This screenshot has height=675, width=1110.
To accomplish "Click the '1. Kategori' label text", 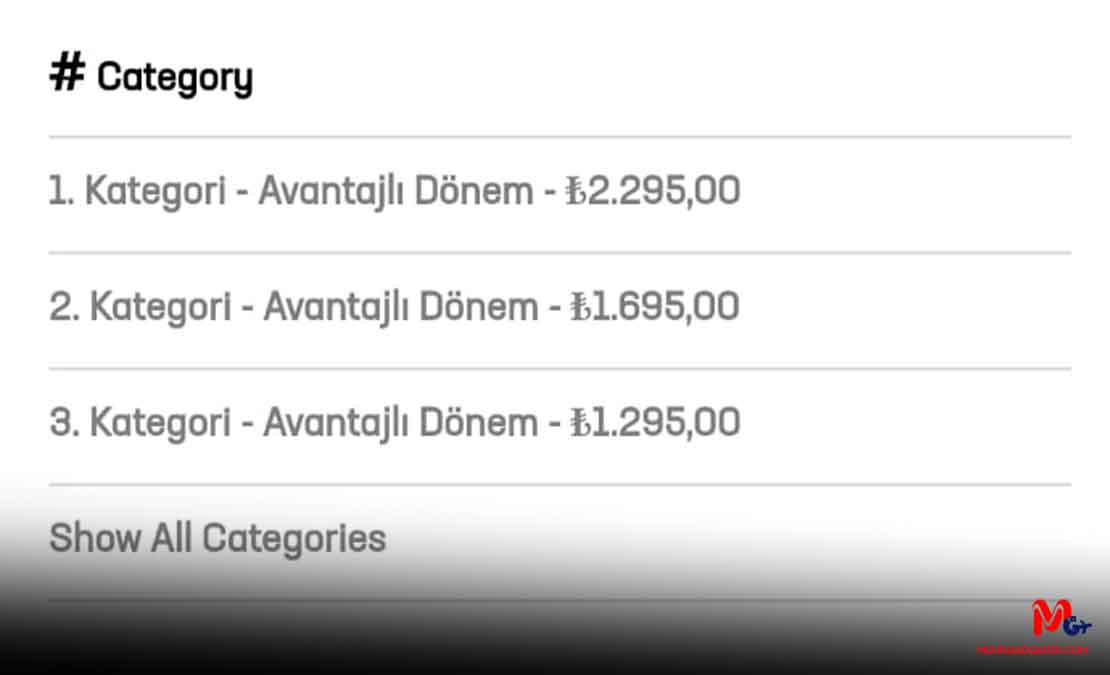I will coord(137,193).
